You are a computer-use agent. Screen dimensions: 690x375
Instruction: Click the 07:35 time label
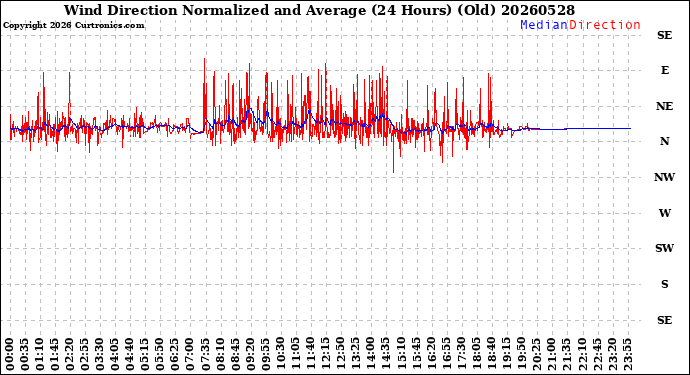coord(205,354)
